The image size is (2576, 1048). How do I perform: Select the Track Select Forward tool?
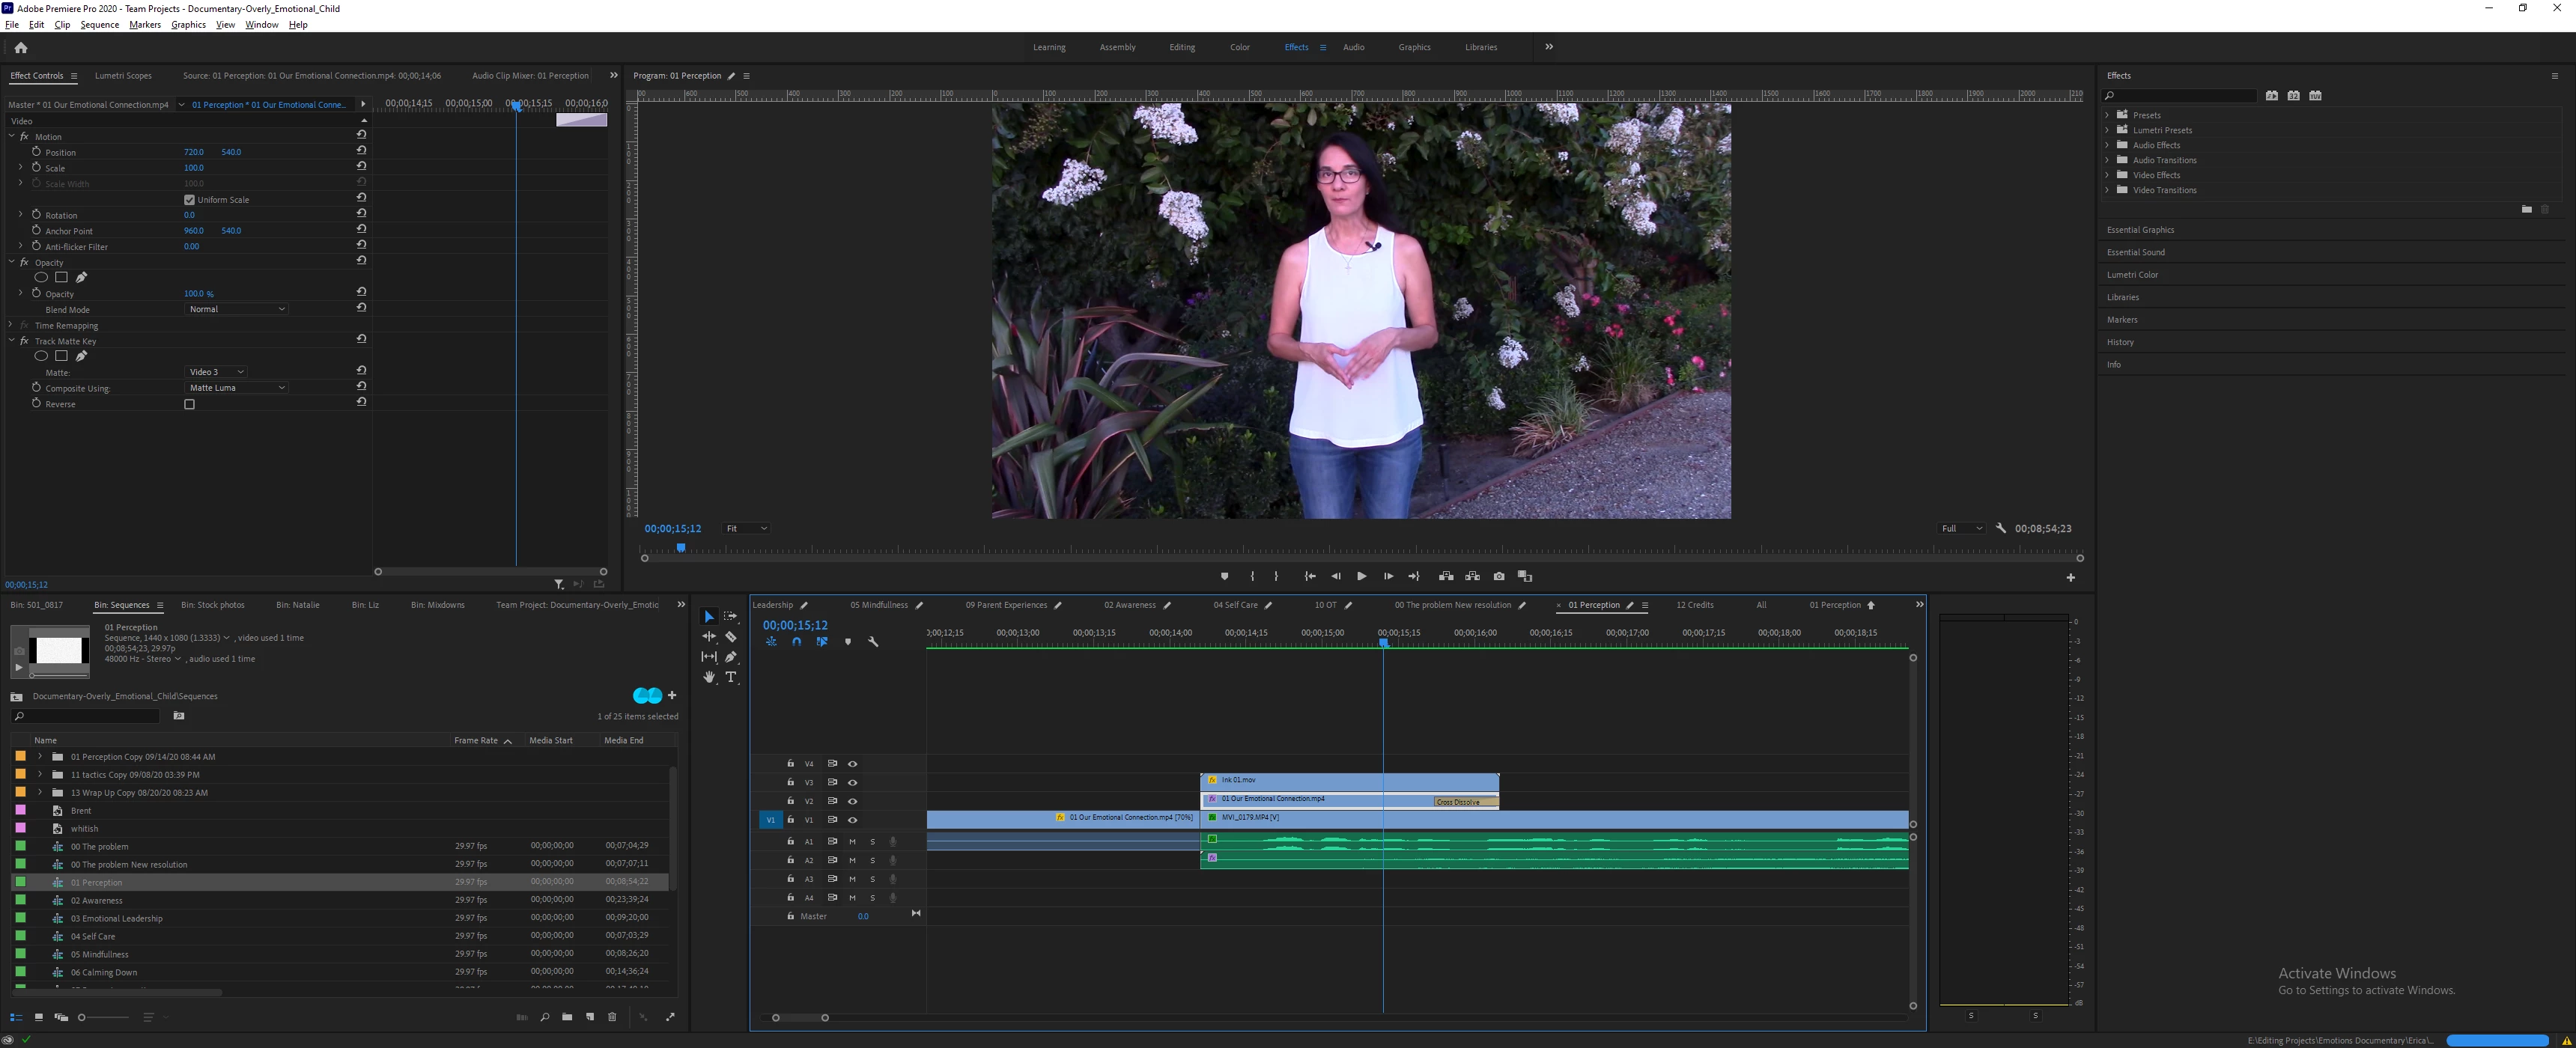[731, 617]
